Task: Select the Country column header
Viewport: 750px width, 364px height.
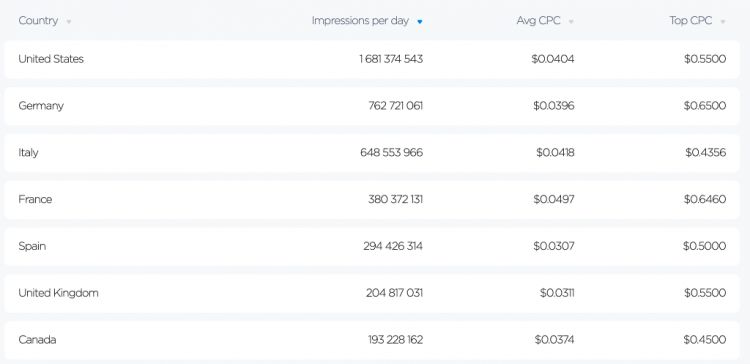Action: click(x=38, y=21)
